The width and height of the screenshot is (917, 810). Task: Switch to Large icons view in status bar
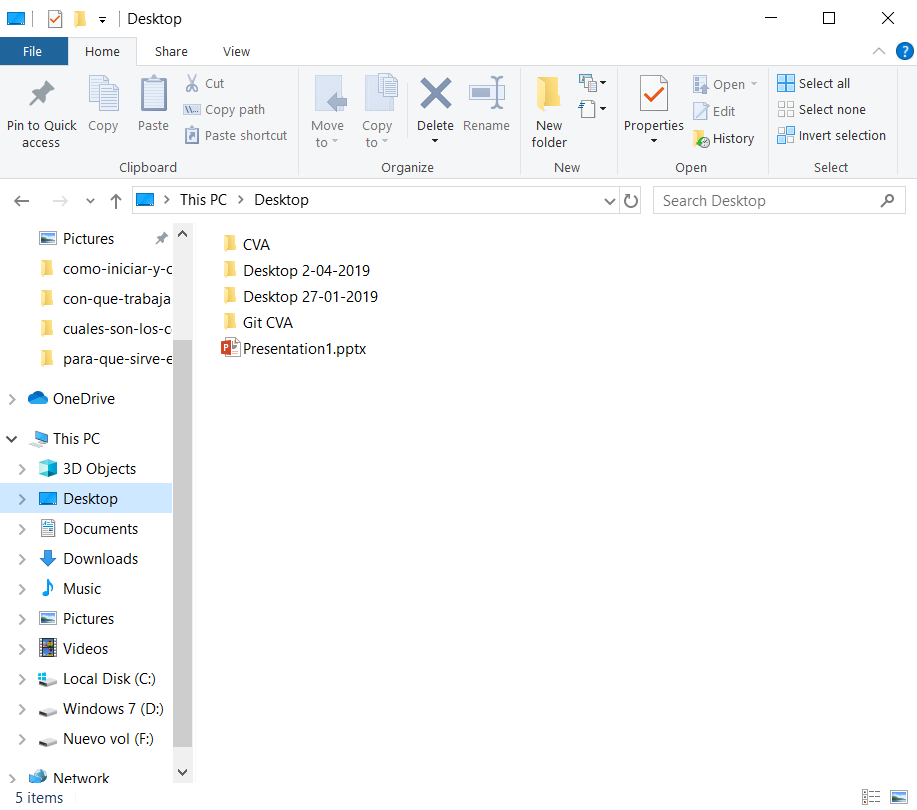coord(899,797)
